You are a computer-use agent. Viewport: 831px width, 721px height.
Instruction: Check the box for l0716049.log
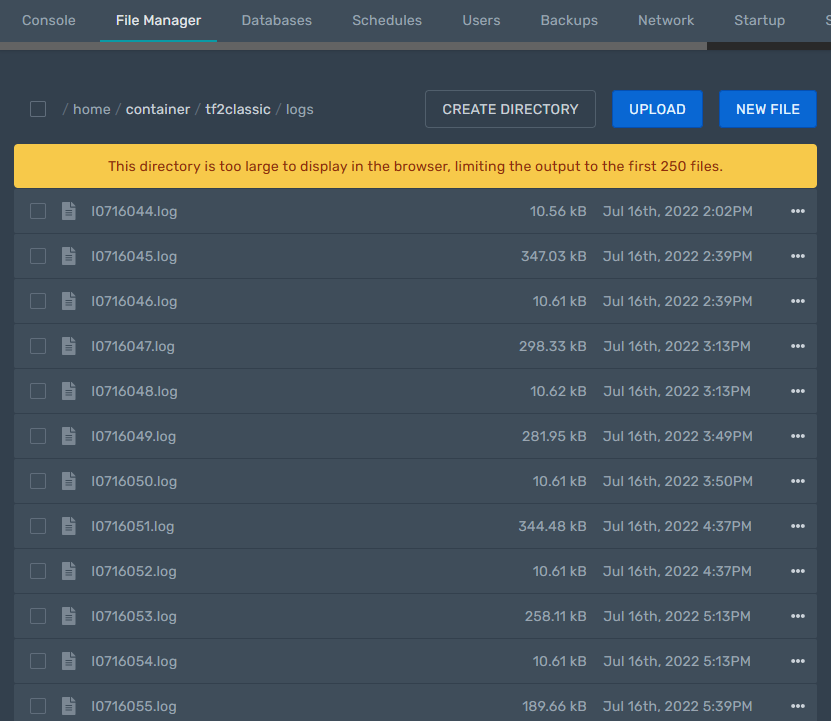click(x=38, y=436)
